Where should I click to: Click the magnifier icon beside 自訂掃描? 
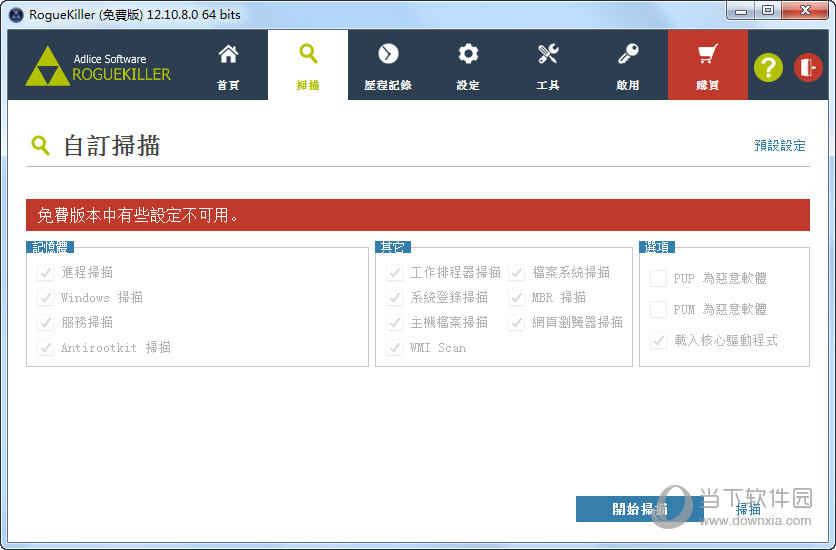click(x=41, y=145)
